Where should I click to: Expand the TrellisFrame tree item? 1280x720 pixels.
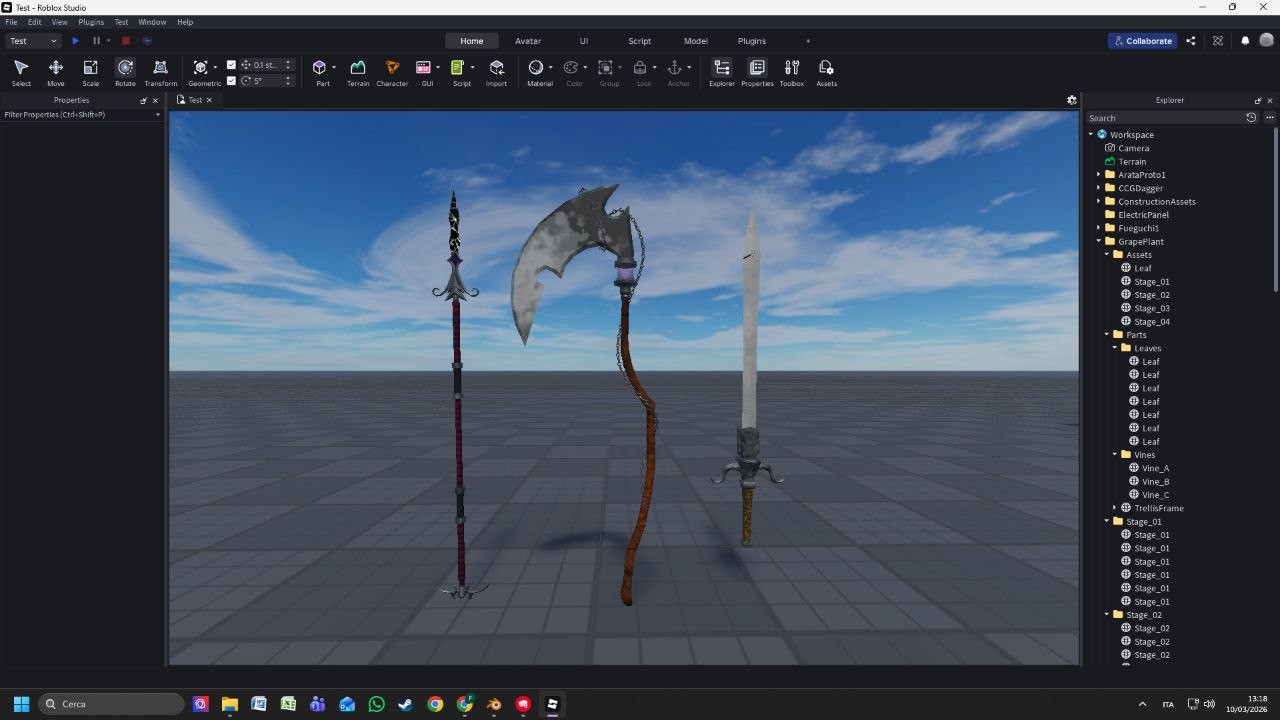point(1114,508)
